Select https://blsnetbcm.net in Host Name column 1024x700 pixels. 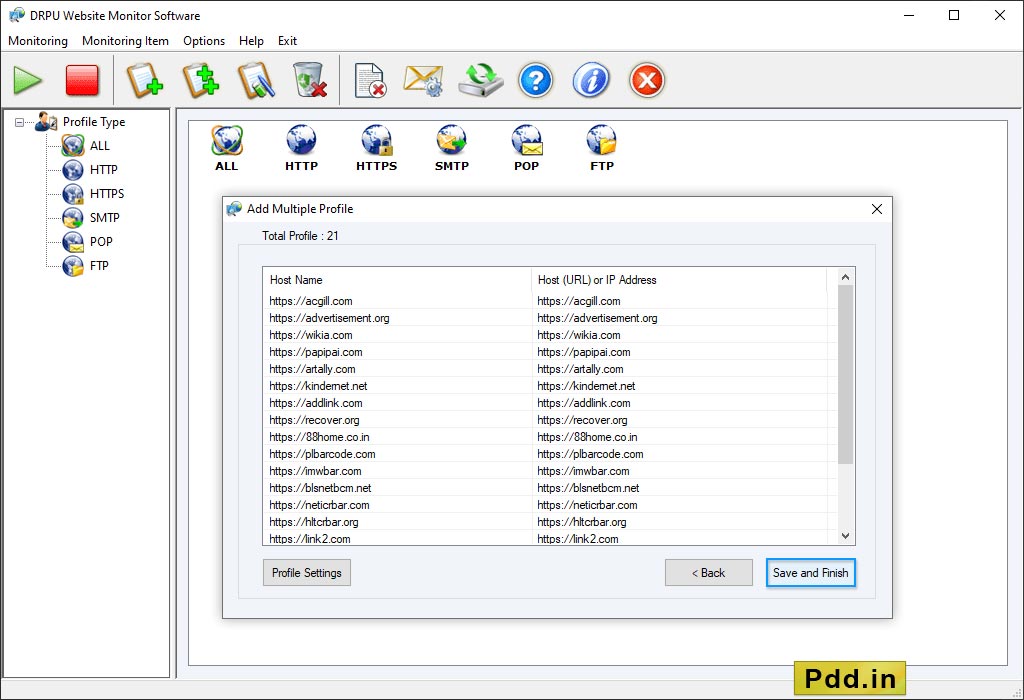click(x=320, y=488)
